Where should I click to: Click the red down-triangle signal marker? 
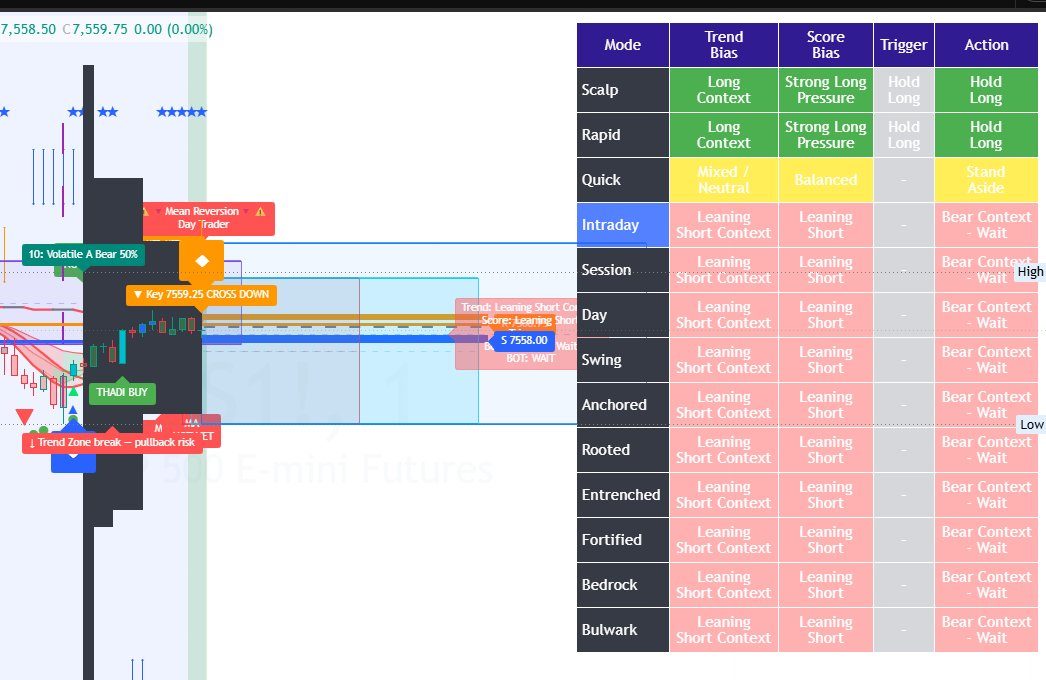tap(25, 416)
